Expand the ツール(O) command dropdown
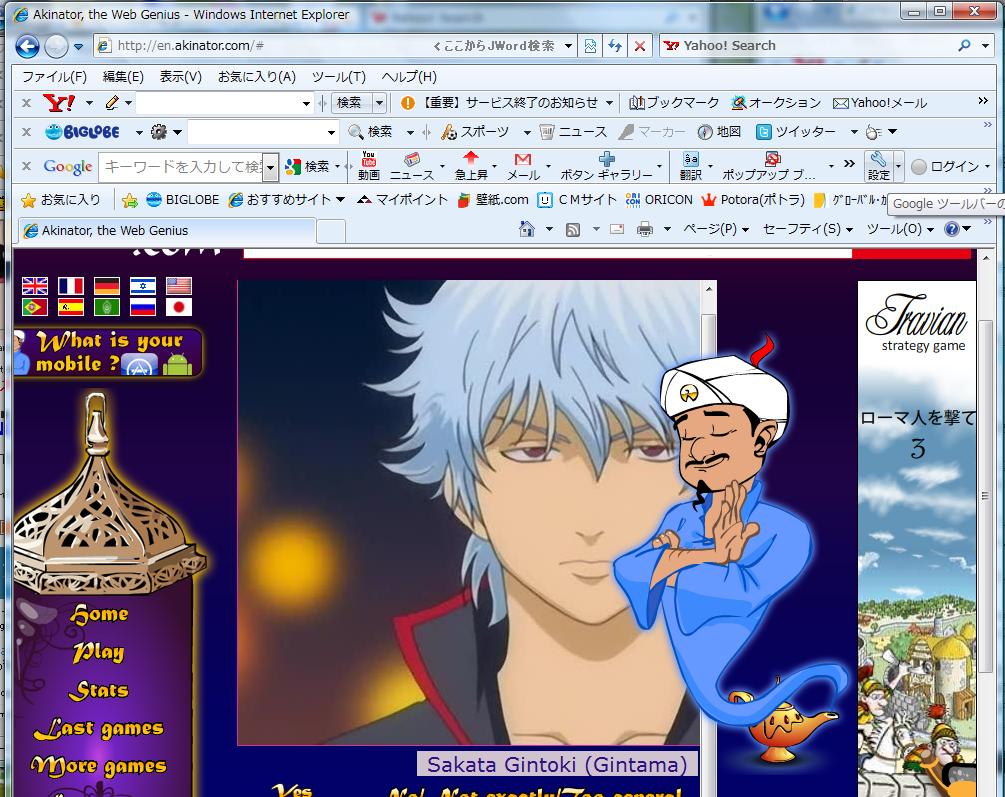The width and height of the screenshot is (1005, 797). (x=930, y=230)
